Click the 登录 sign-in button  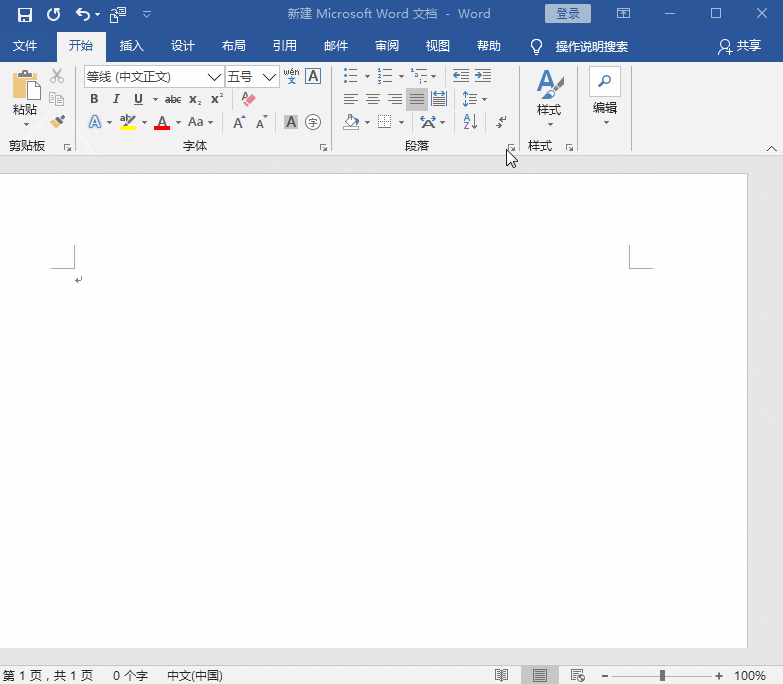[x=567, y=14]
